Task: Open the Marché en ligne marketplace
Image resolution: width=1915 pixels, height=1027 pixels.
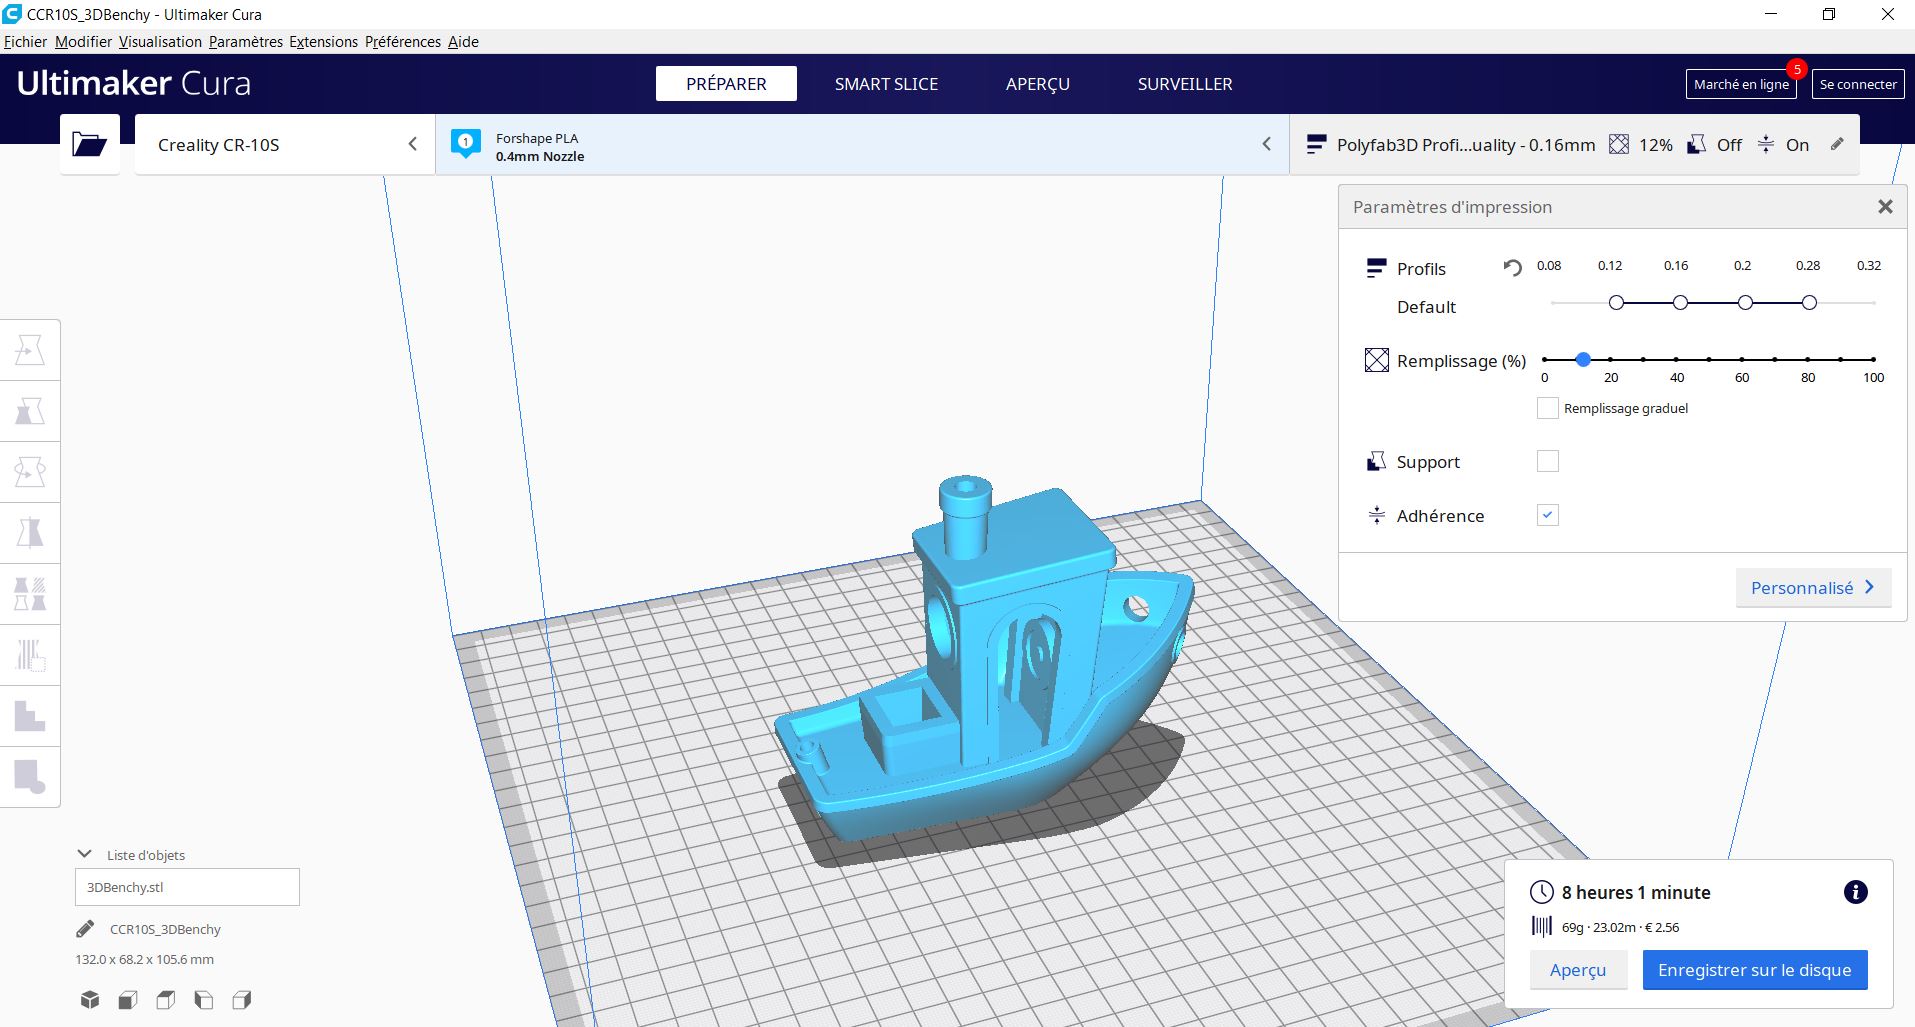Action: point(1741,84)
